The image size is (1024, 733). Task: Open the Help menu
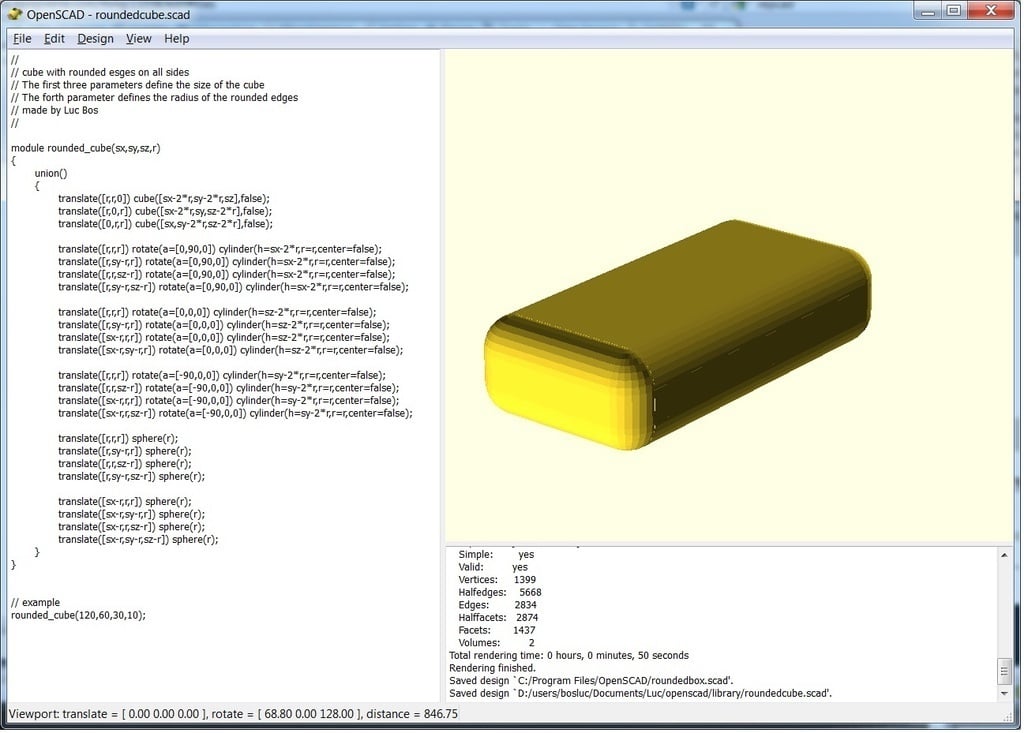point(176,39)
